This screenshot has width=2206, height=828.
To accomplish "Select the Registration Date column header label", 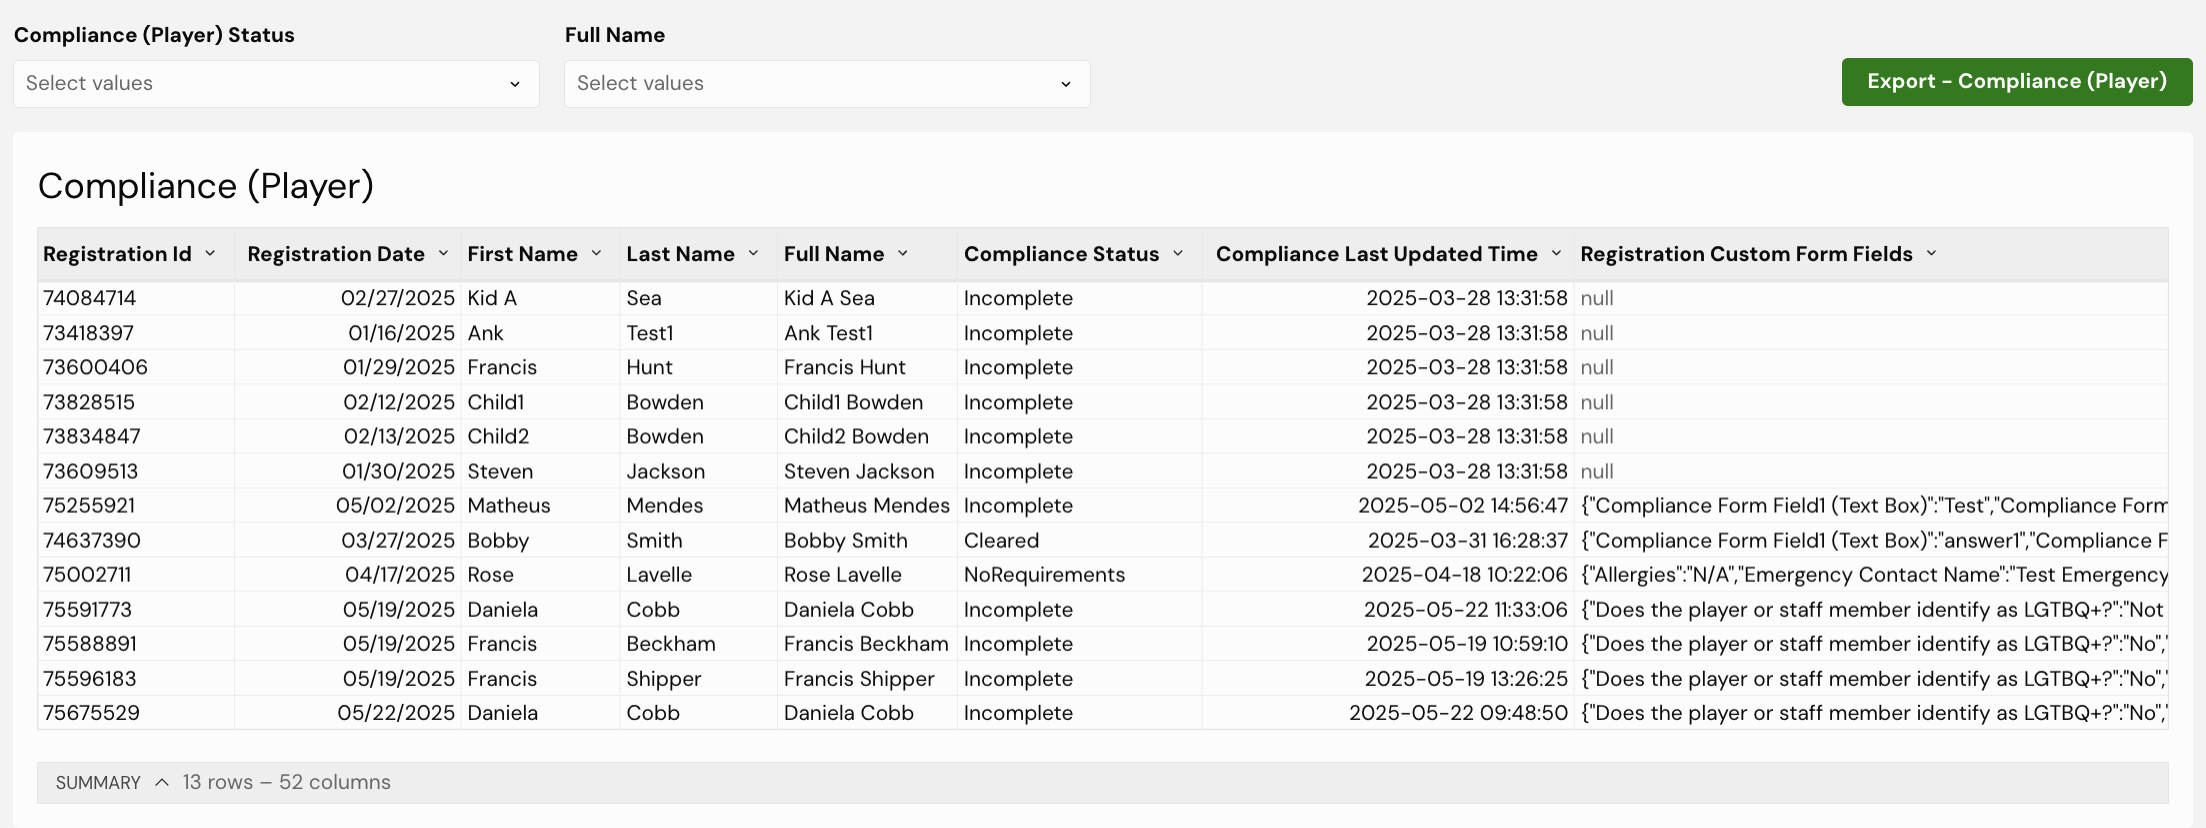I will [x=336, y=254].
